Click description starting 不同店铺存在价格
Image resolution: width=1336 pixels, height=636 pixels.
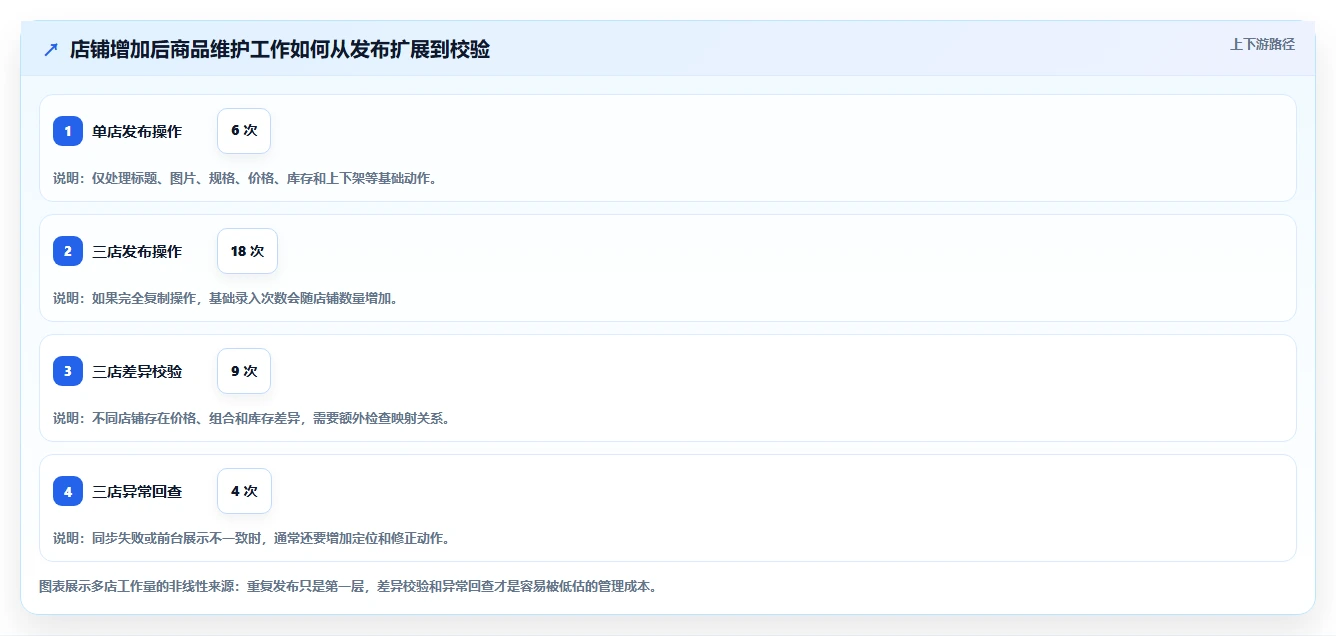point(253,418)
